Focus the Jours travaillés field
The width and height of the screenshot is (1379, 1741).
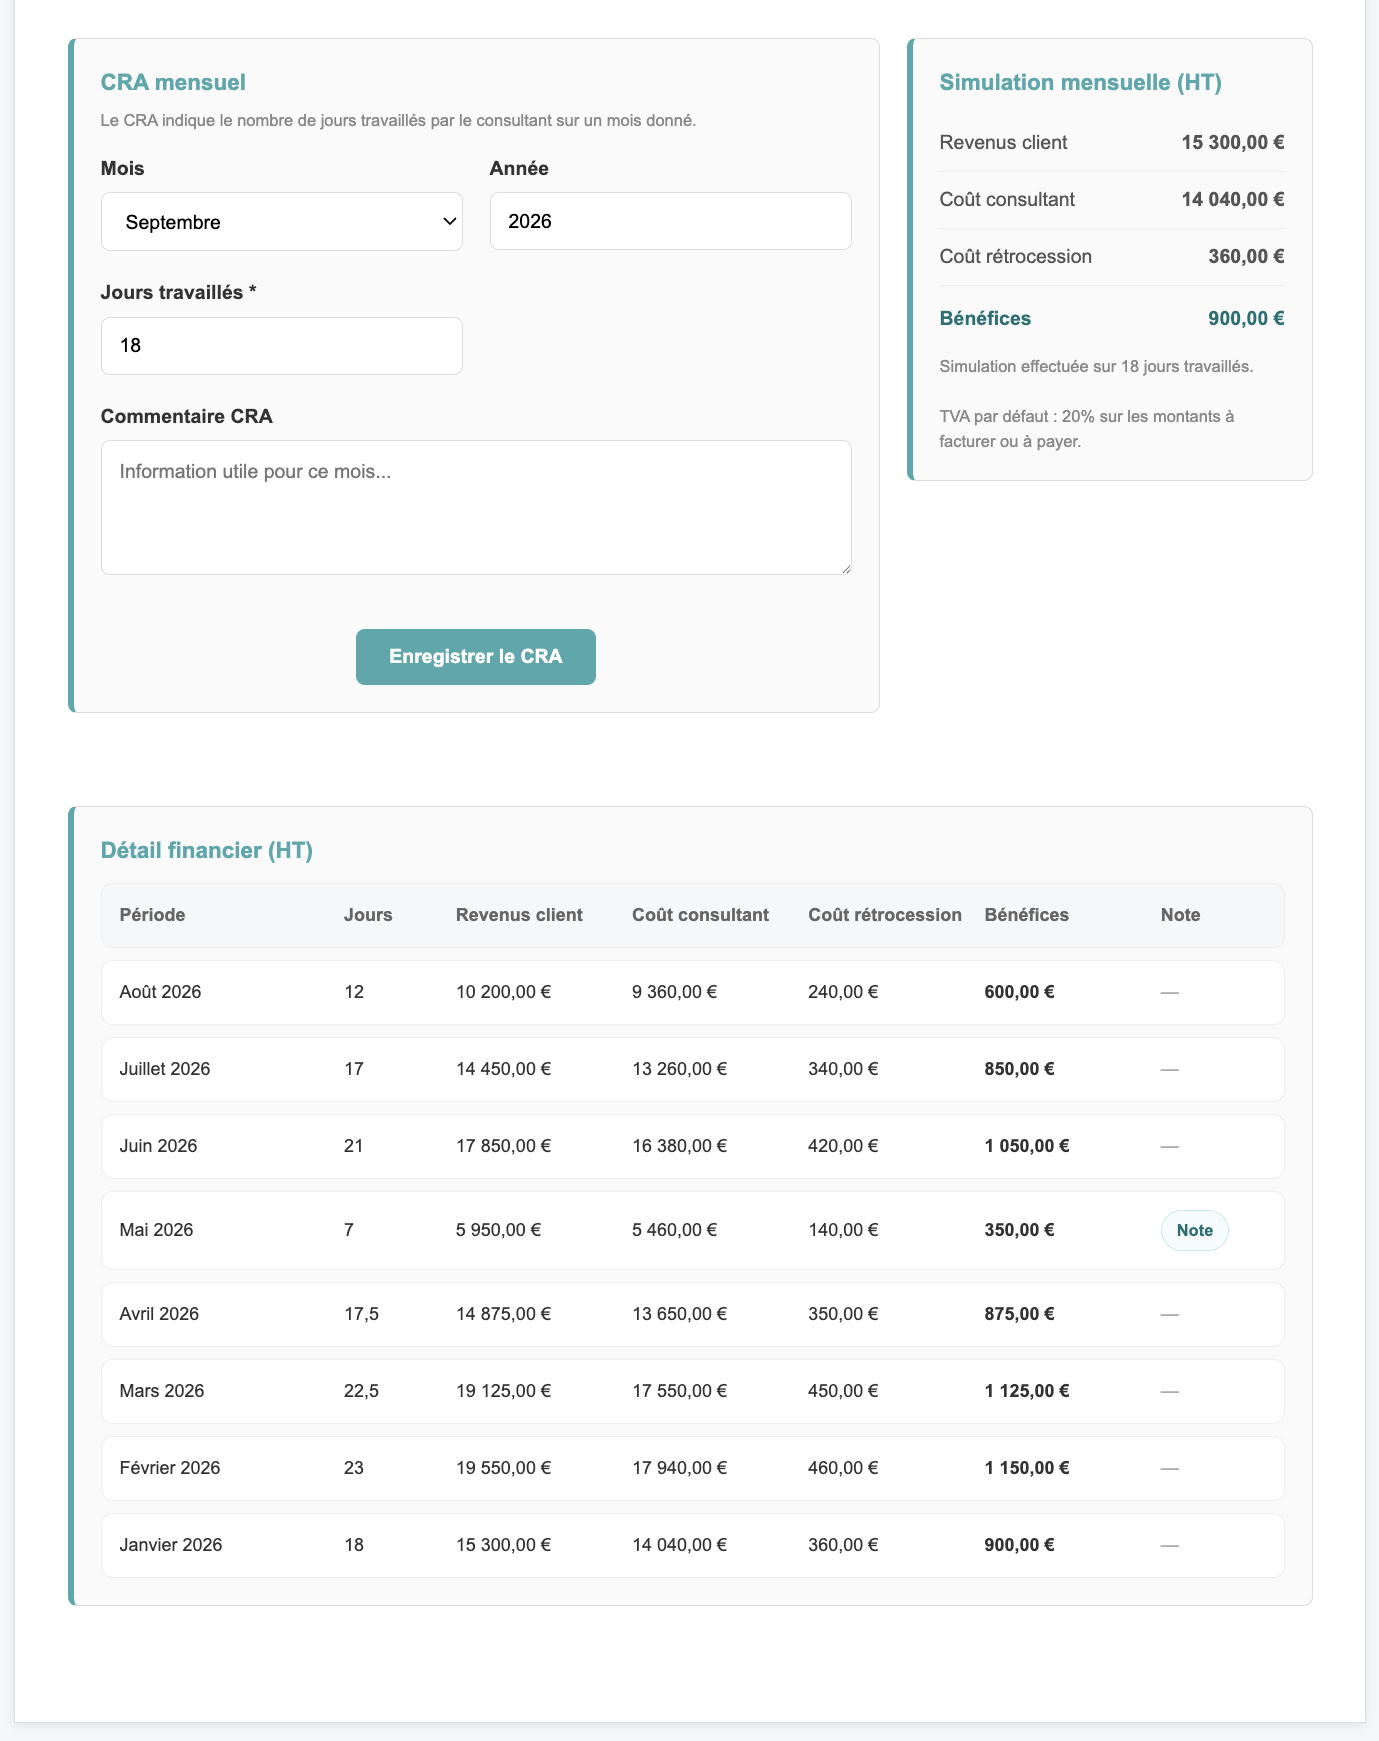click(x=281, y=346)
